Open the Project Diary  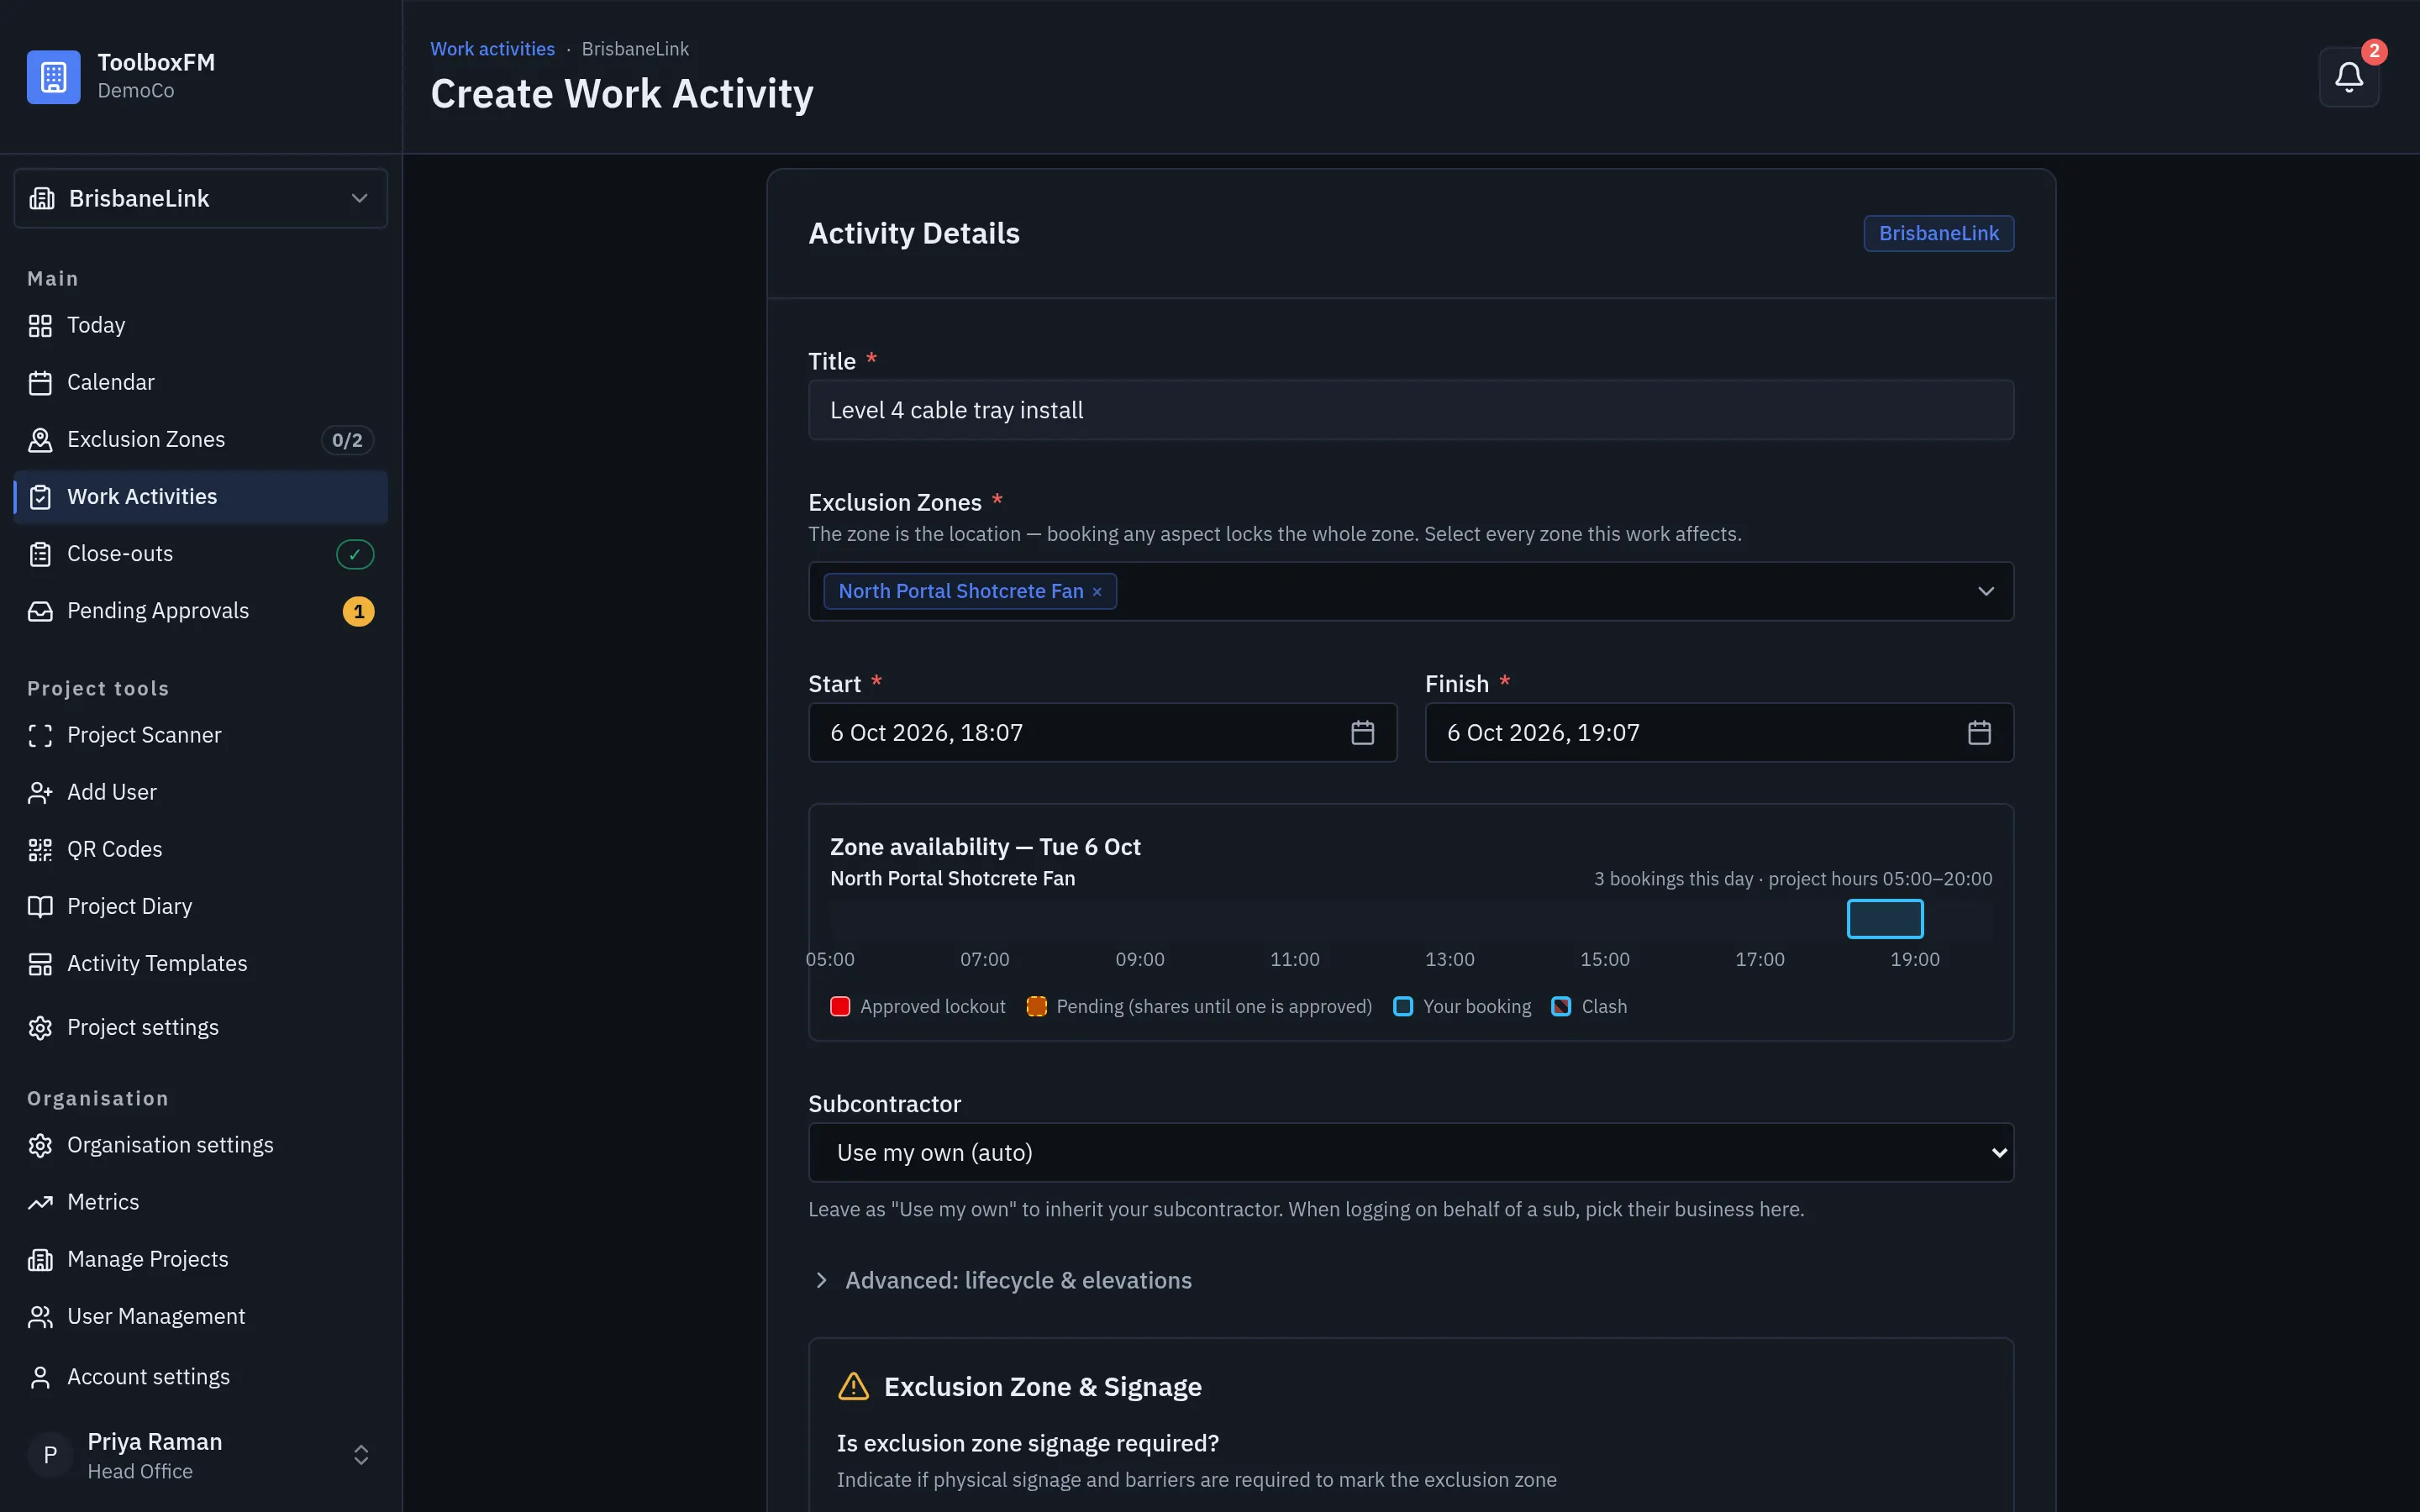click(x=200, y=906)
